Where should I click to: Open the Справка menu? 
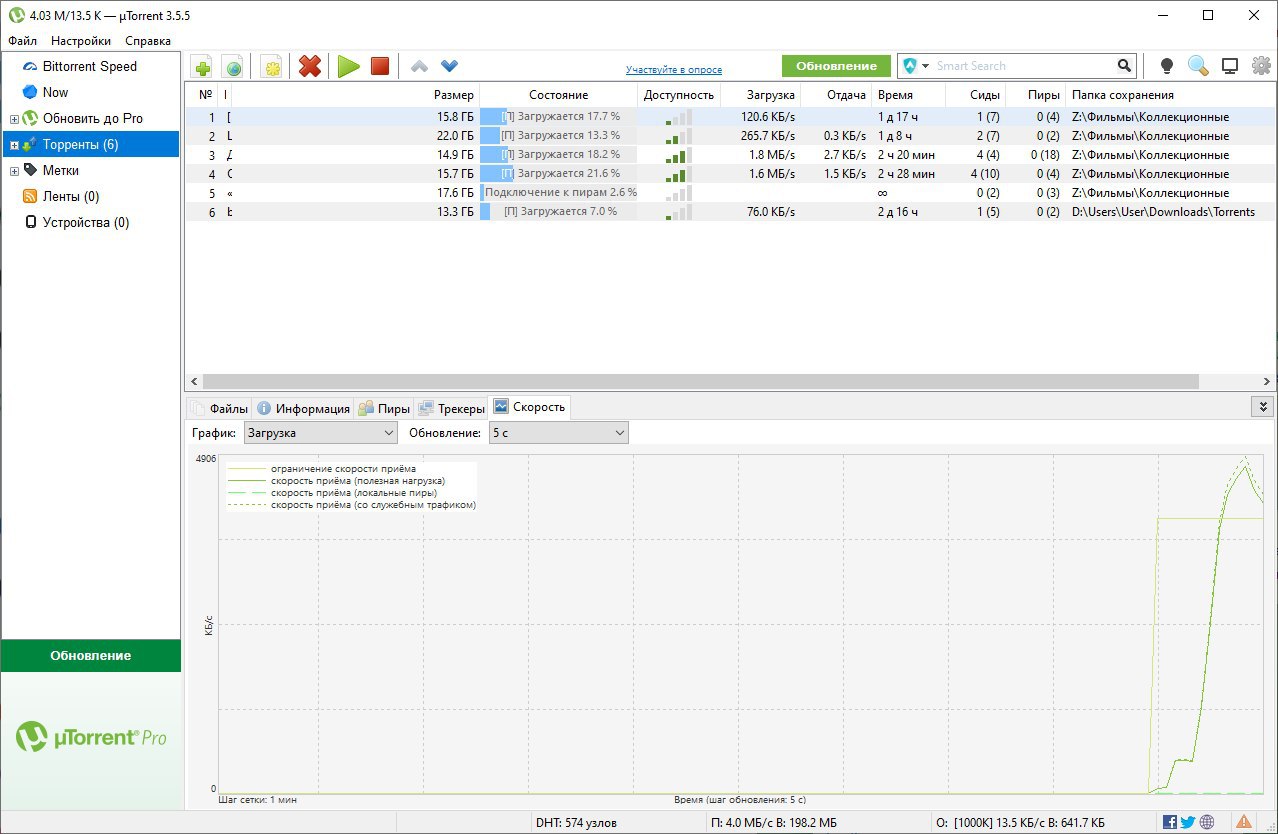(148, 41)
